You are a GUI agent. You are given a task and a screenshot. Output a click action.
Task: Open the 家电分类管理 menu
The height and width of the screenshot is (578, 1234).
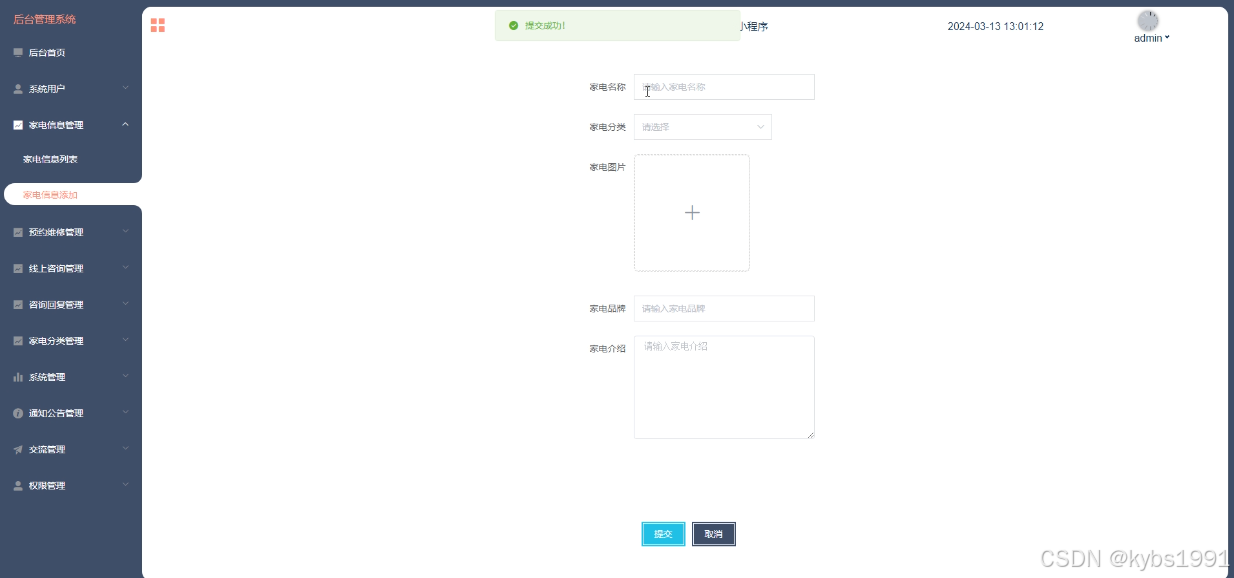[71, 340]
